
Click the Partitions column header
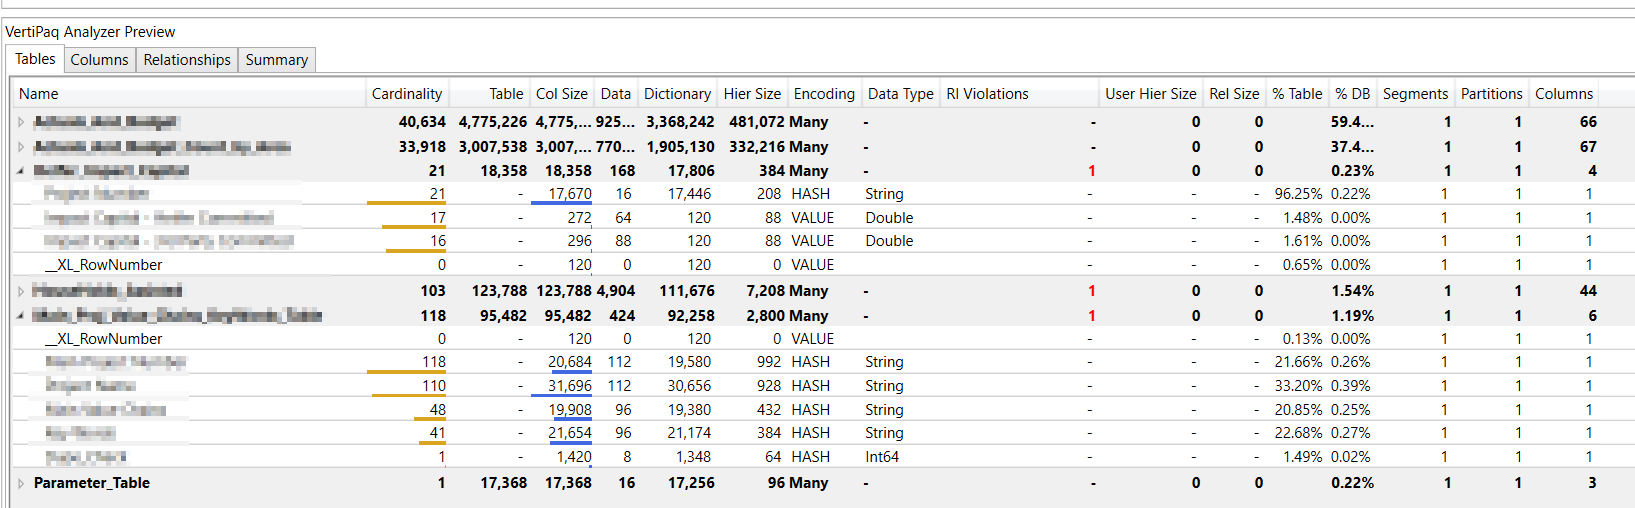pos(1491,94)
